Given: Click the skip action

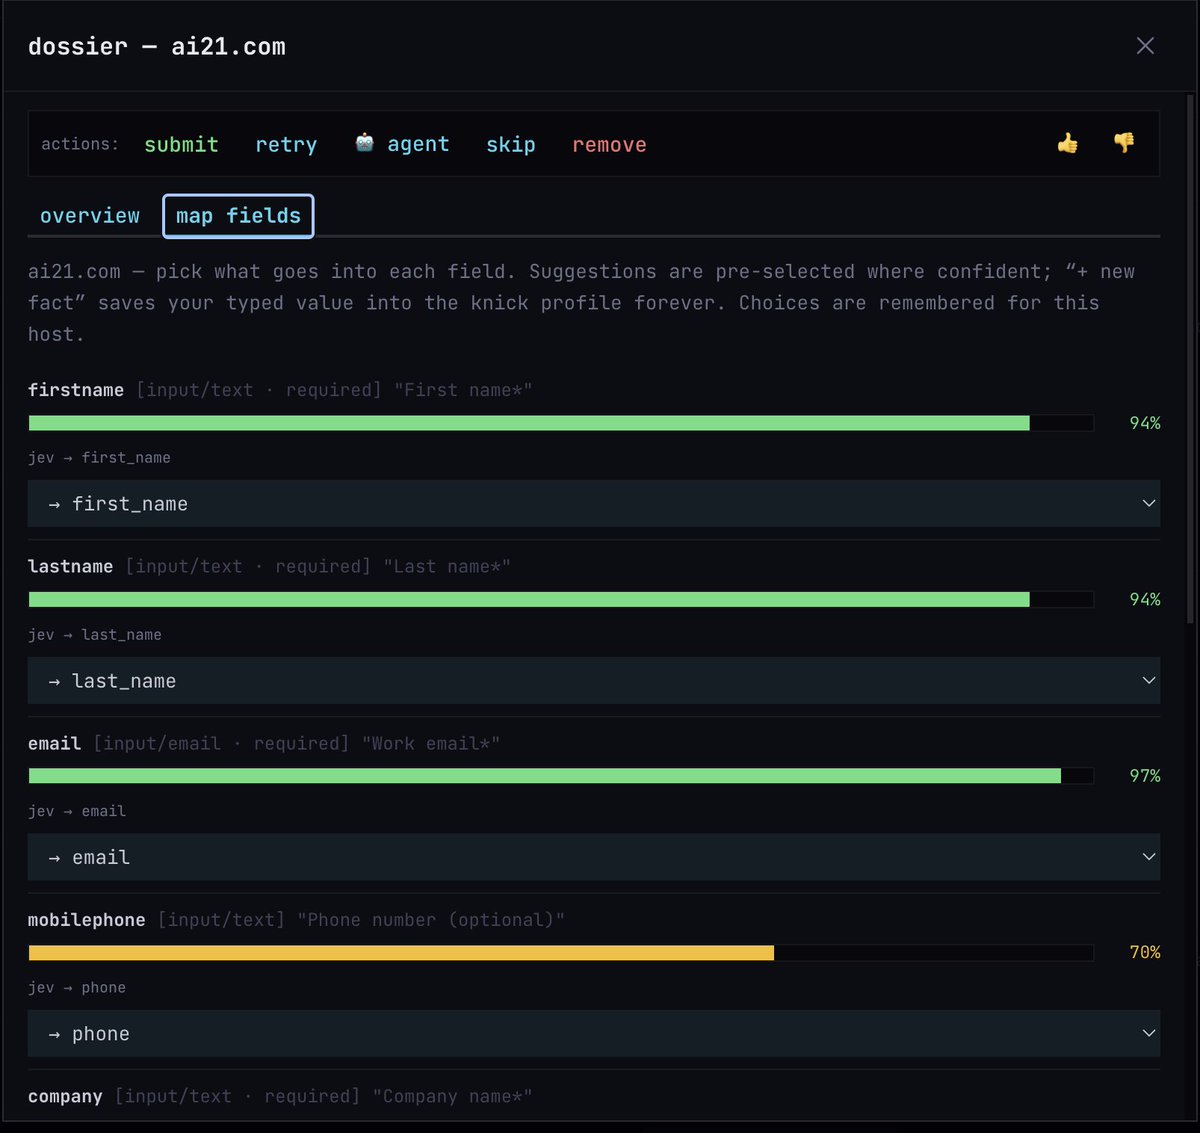Looking at the screenshot, I should tap(511, 145).
